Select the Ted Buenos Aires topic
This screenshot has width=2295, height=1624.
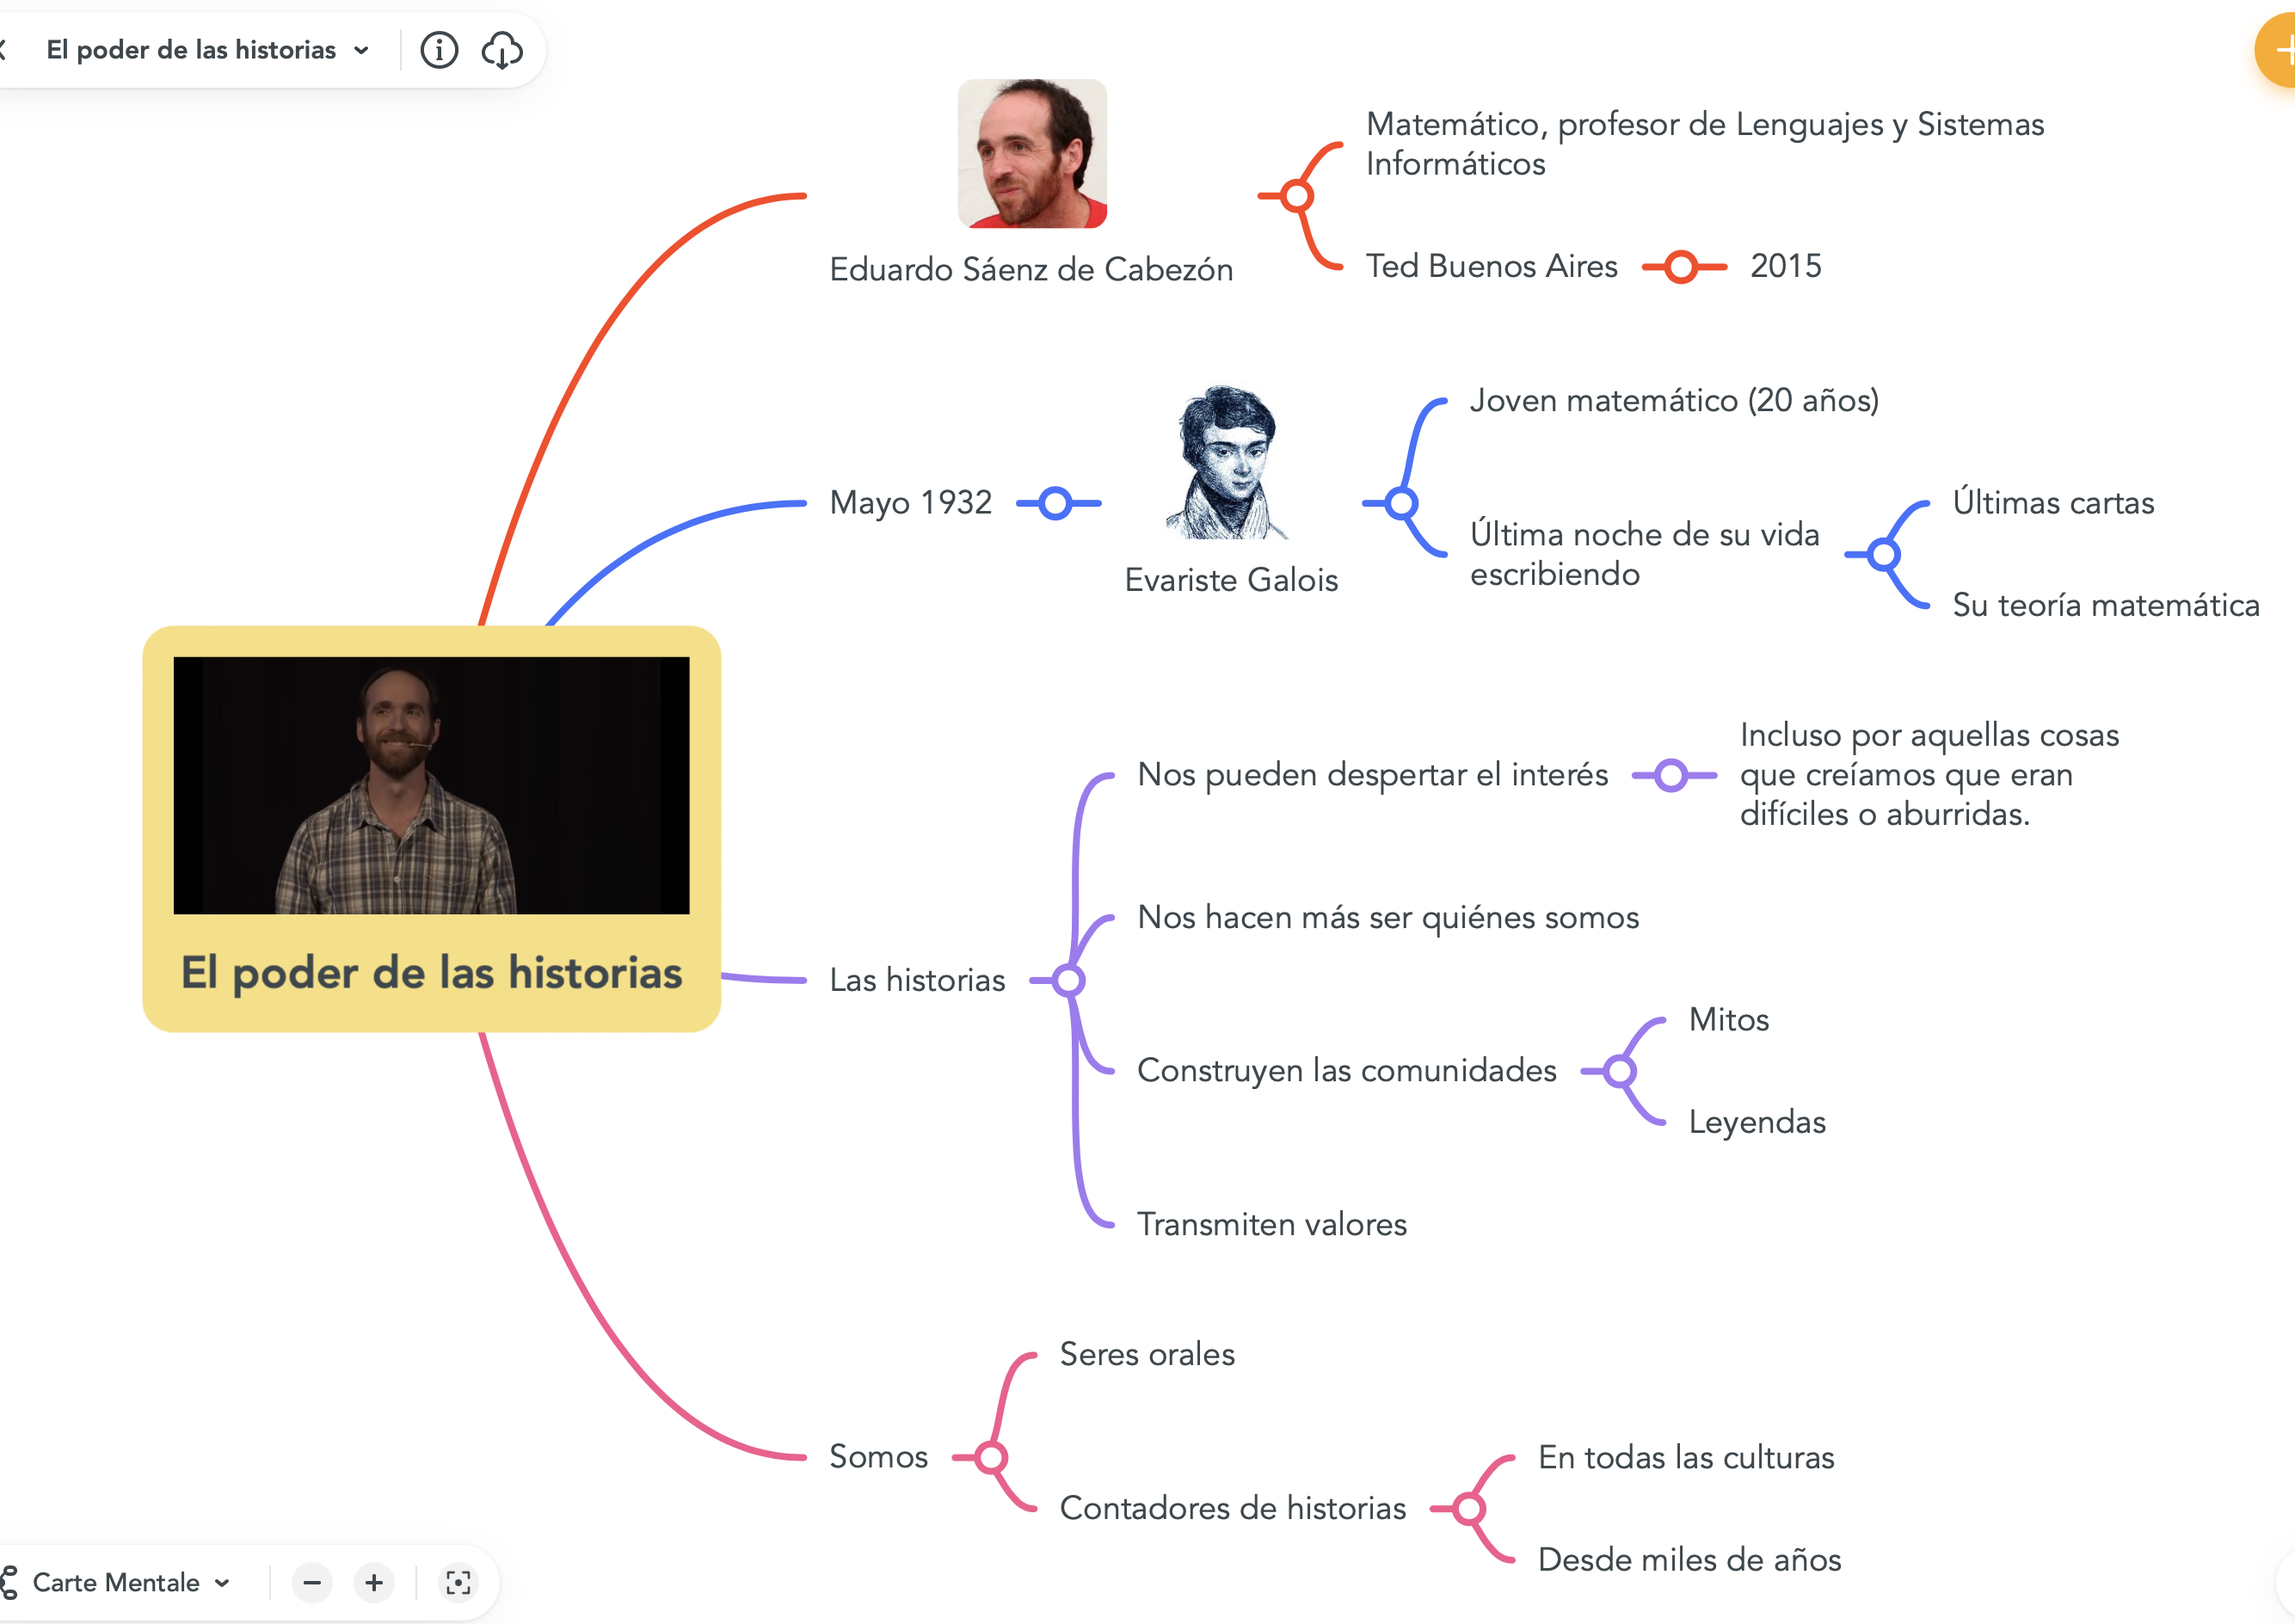1491,267
